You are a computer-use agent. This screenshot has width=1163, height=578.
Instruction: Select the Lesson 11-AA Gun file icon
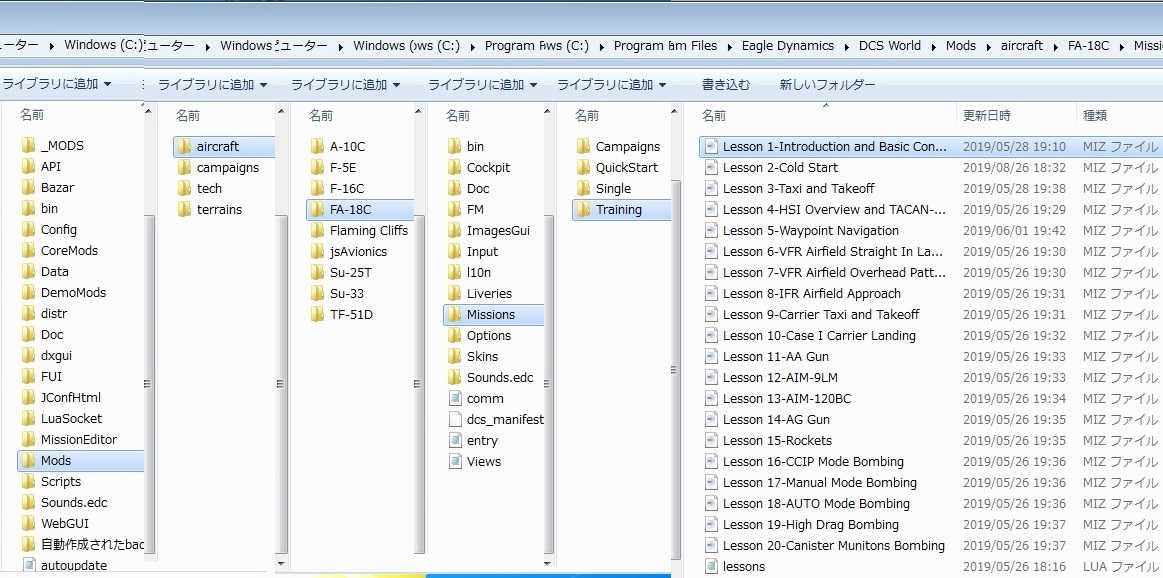tap(711, 356)
